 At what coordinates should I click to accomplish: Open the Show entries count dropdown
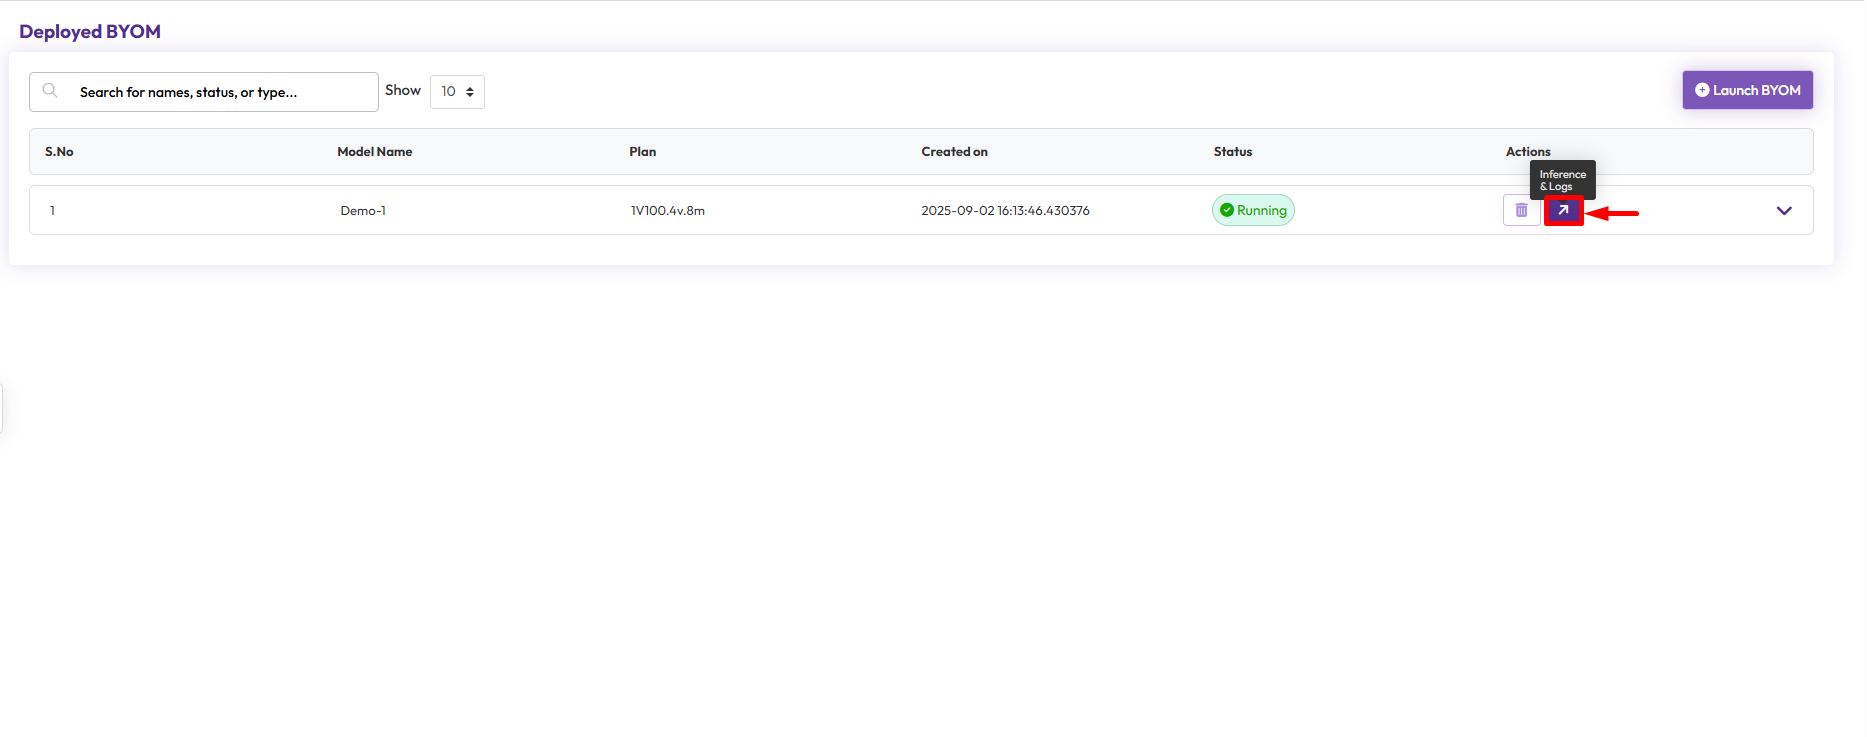[x=457, y=92]
